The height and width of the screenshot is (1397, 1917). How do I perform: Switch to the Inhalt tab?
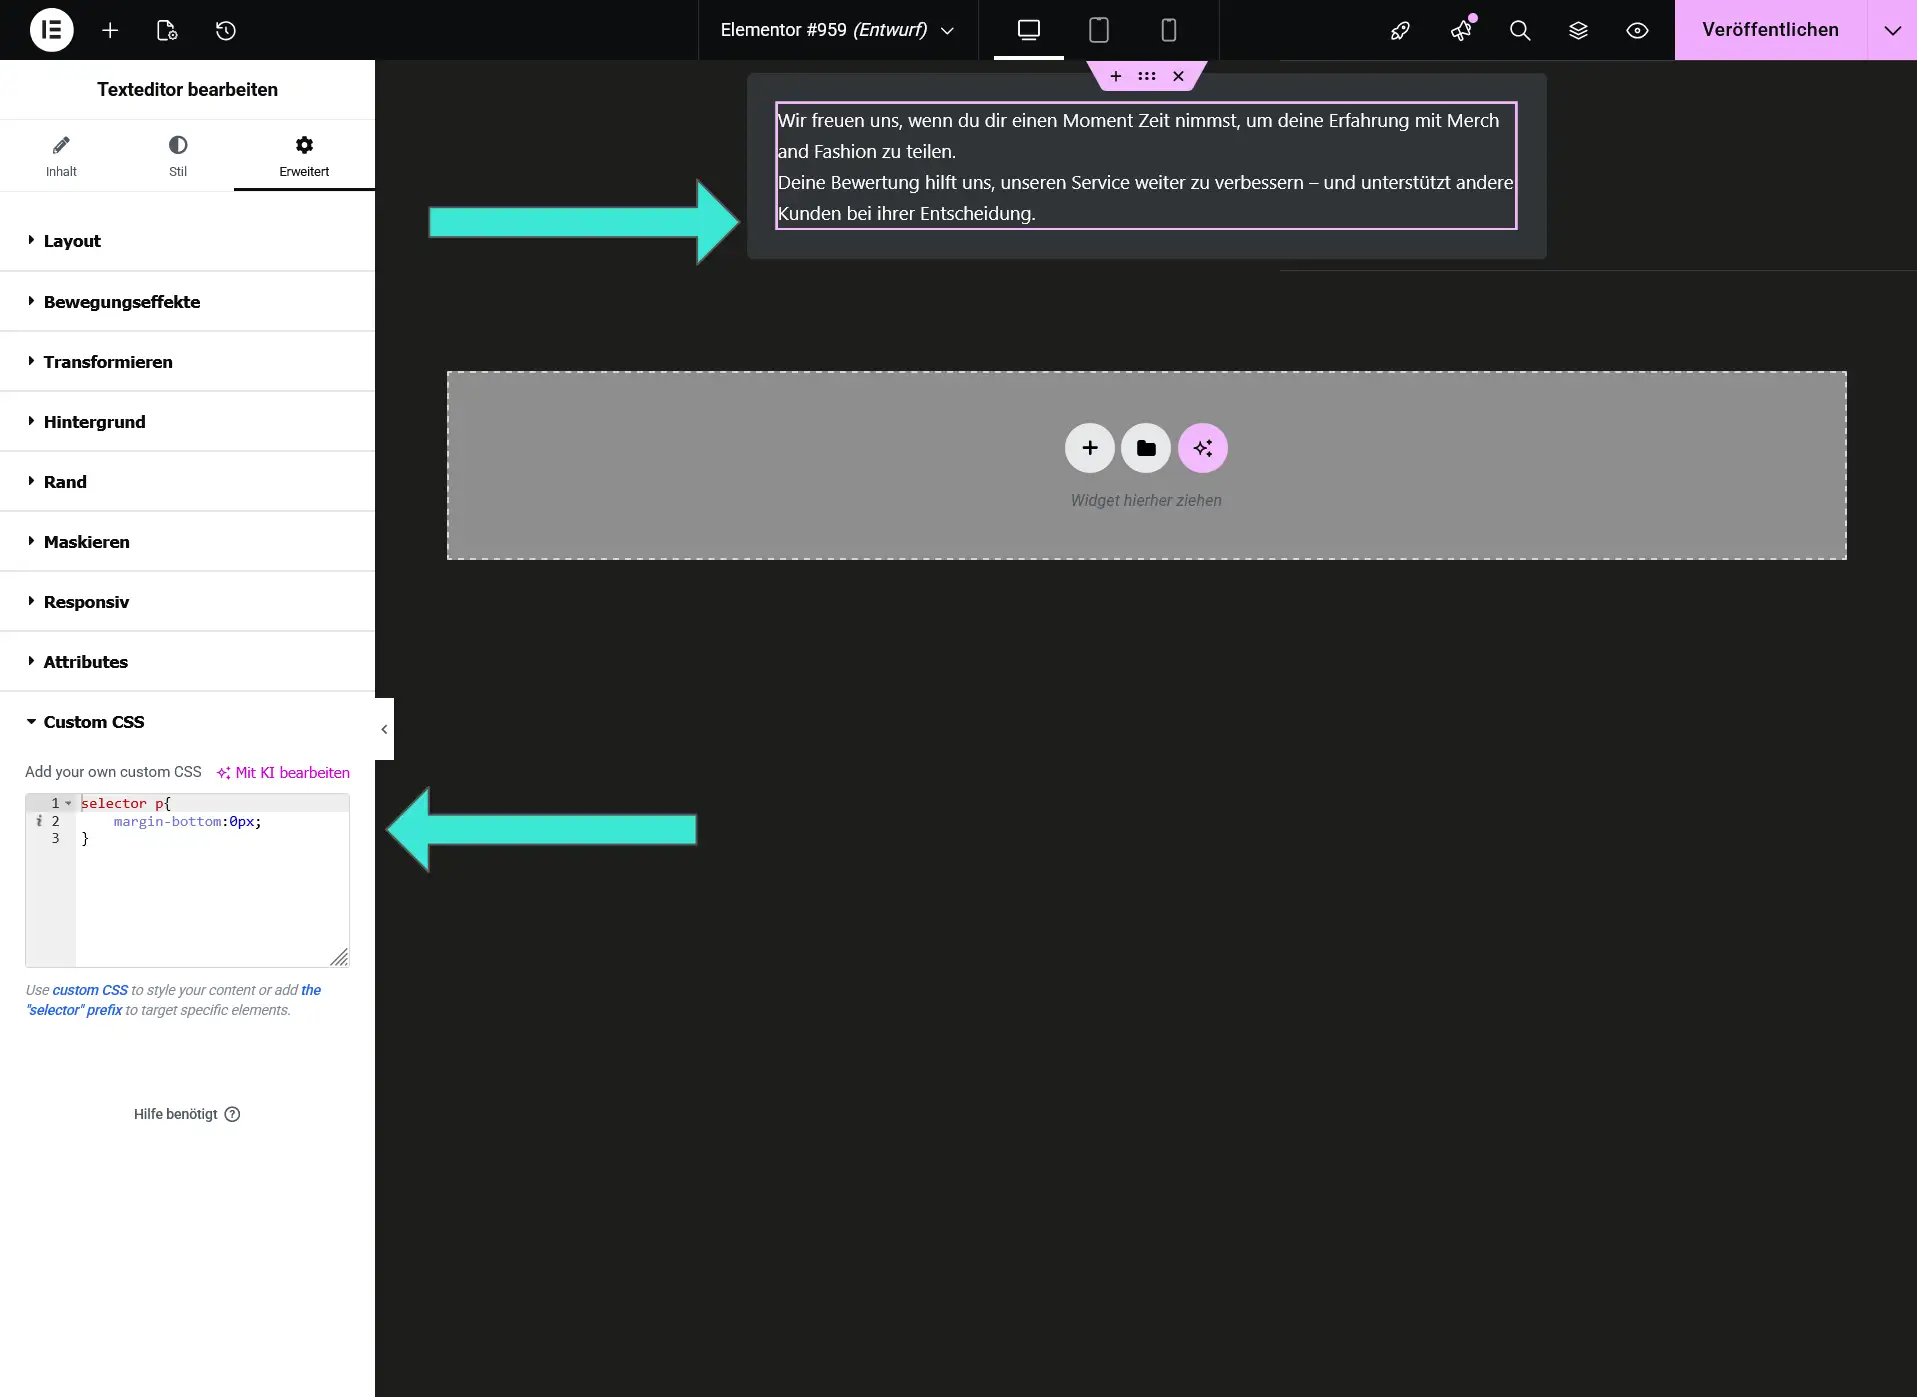pyautogui.click(x=61, y=155)
